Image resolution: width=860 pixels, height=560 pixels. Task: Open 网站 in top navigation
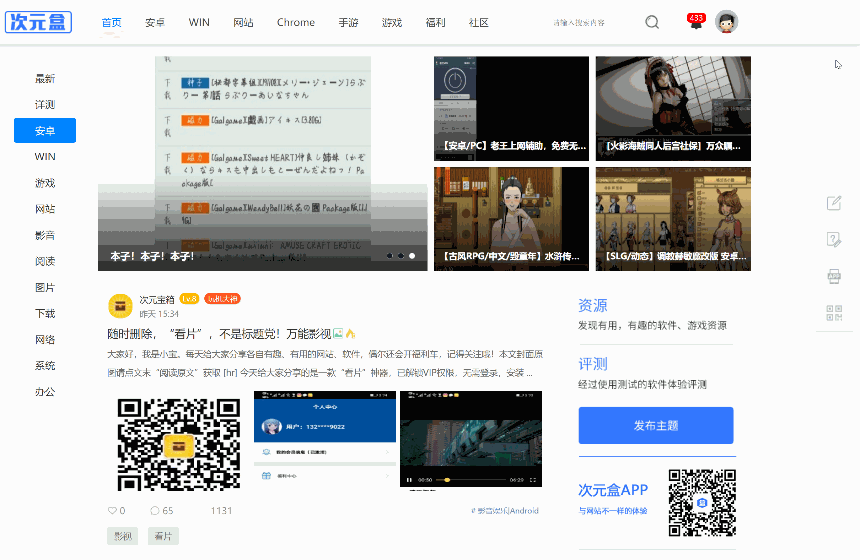coord(243,22)
